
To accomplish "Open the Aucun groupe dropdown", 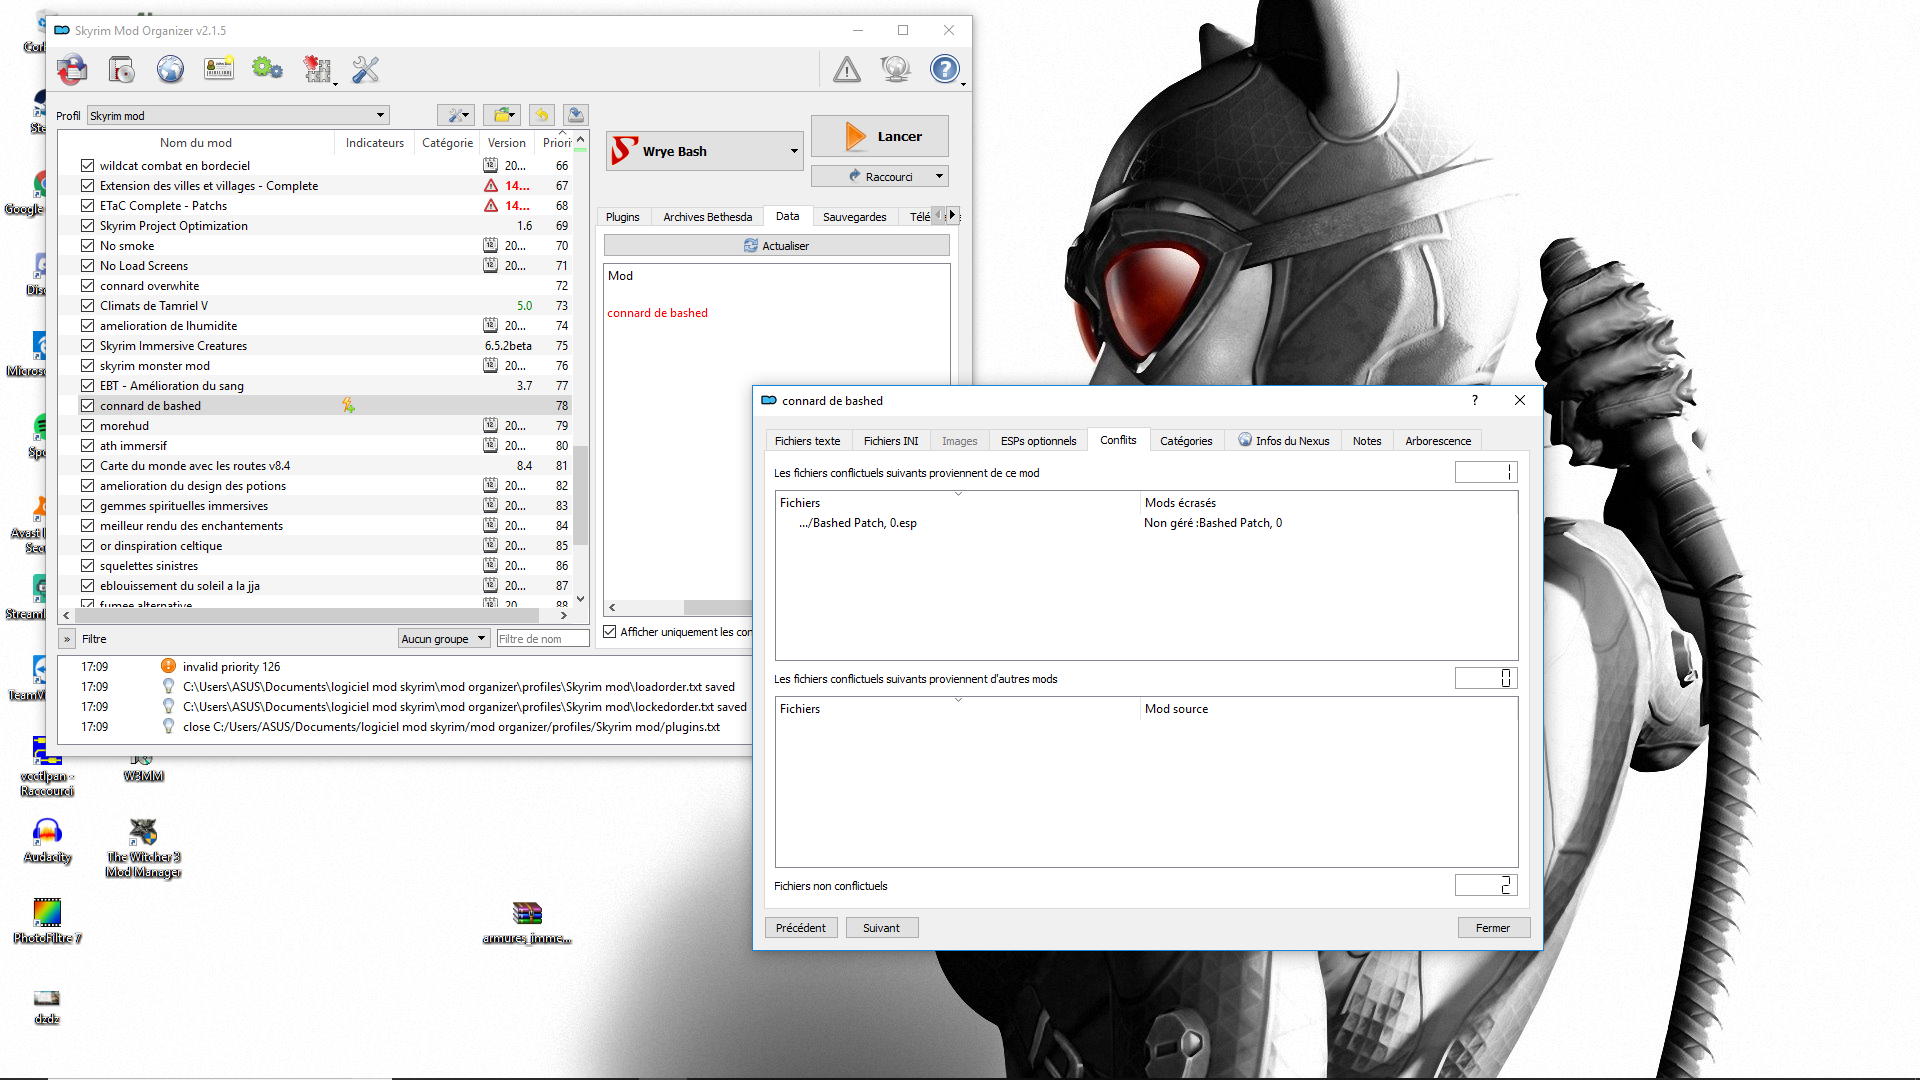I will (x=443, y=639).
